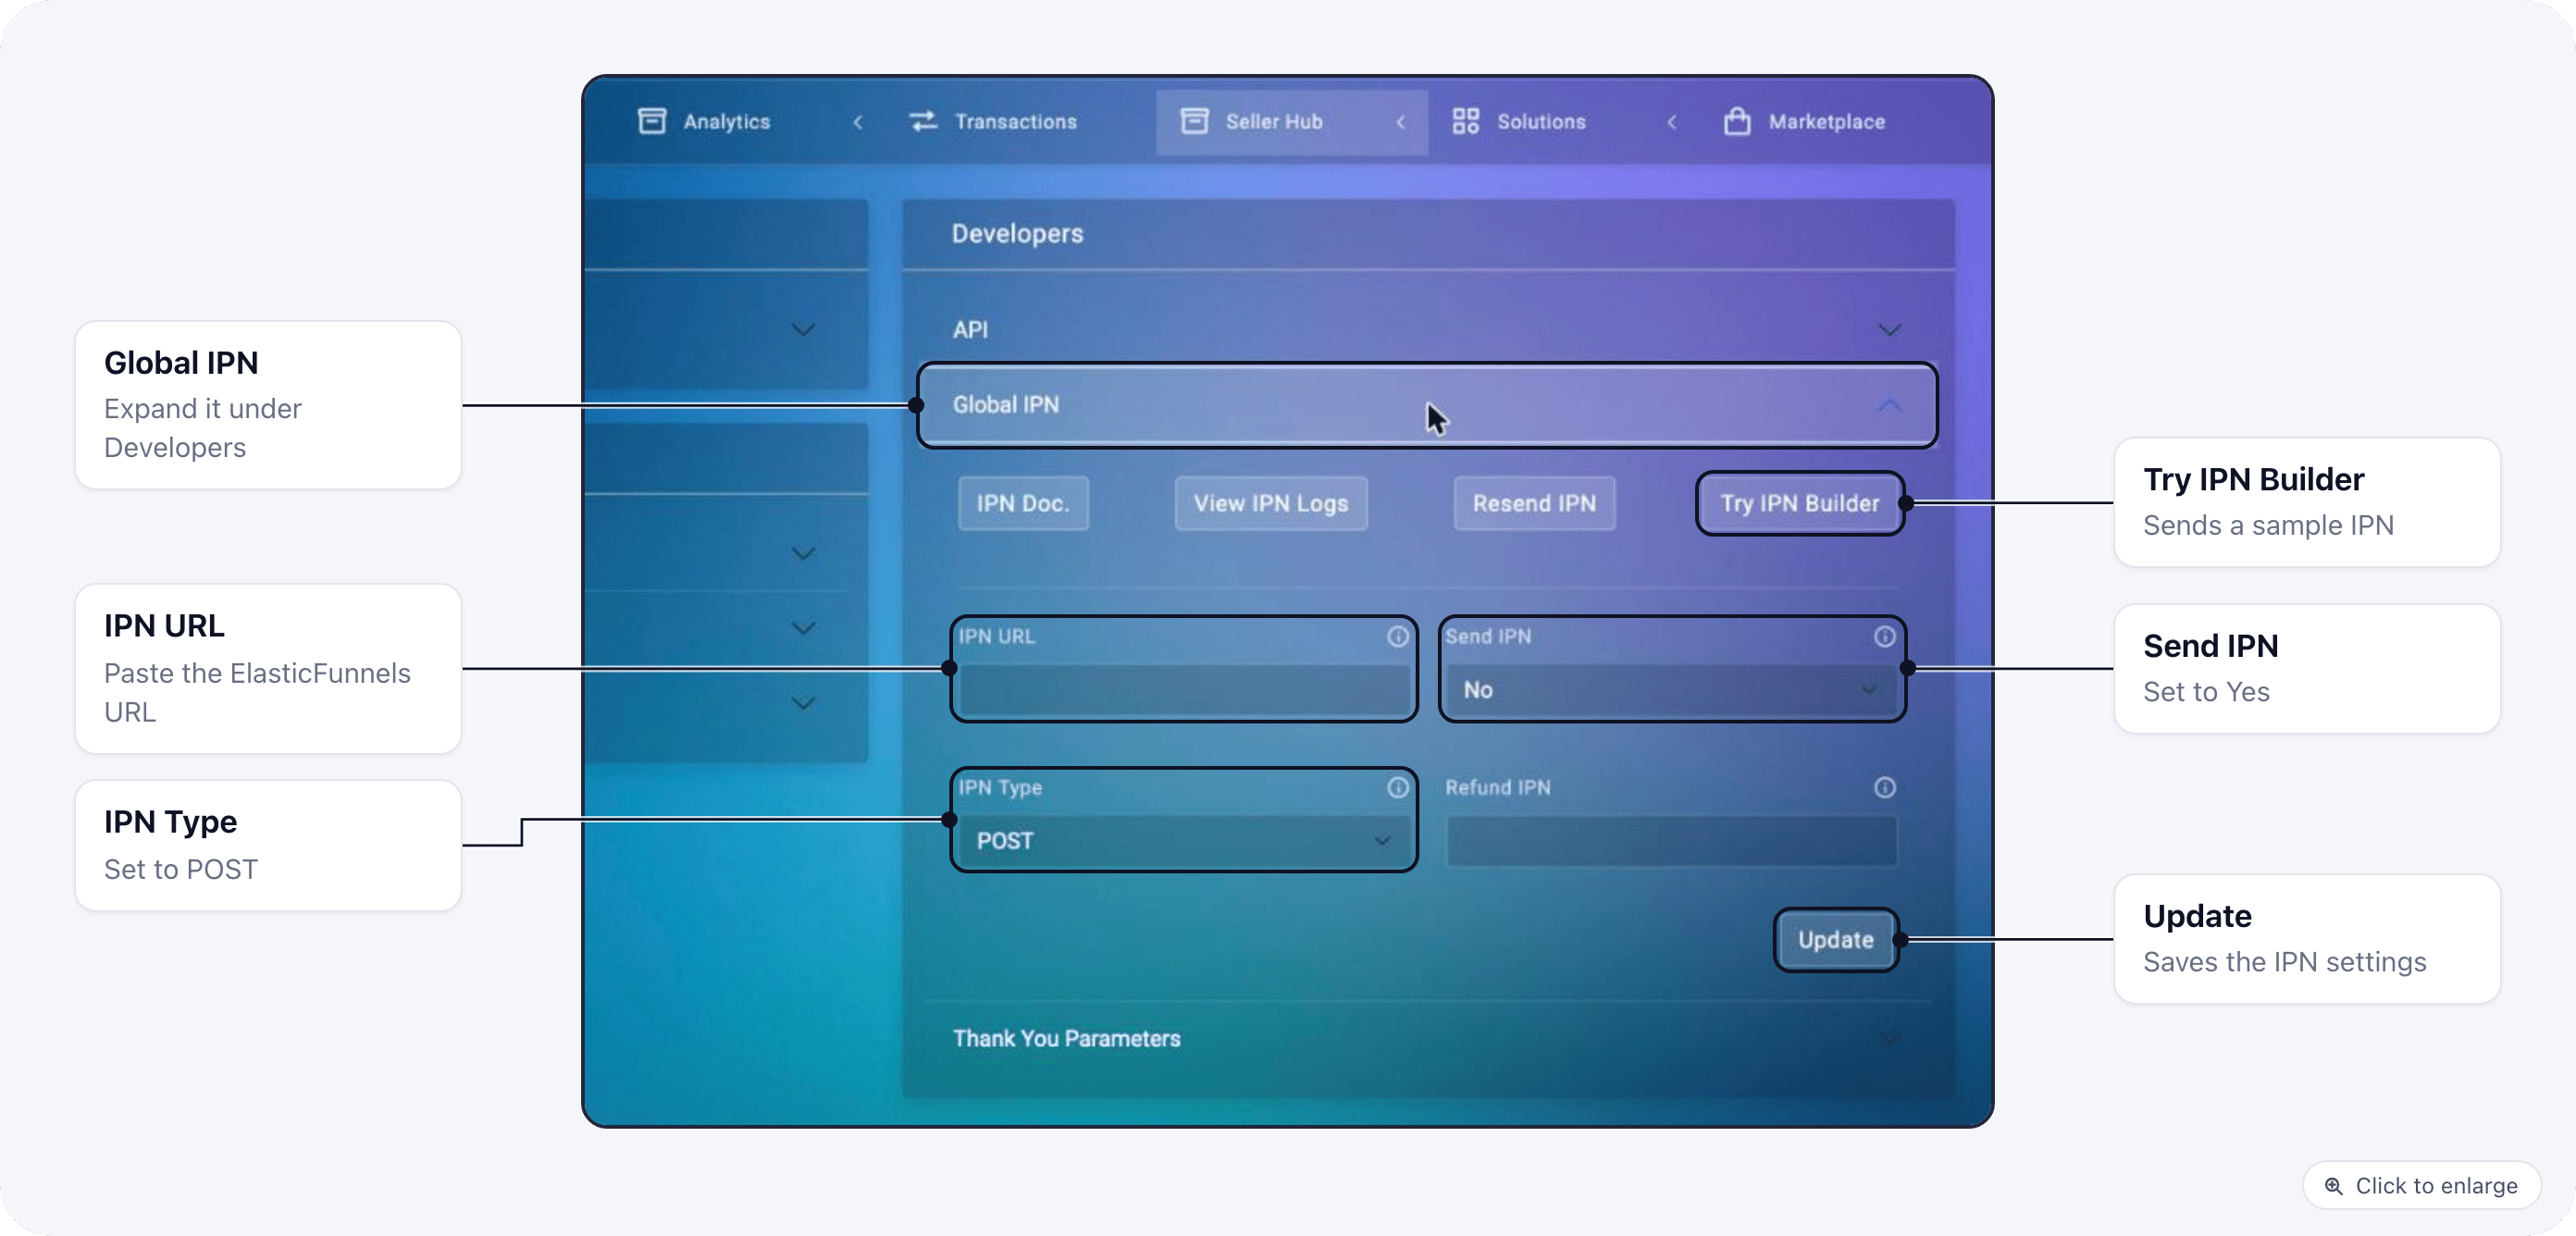Click the info icon beside Send IPN
The image size is (2576, 1236).
[x=1884, y=636]
